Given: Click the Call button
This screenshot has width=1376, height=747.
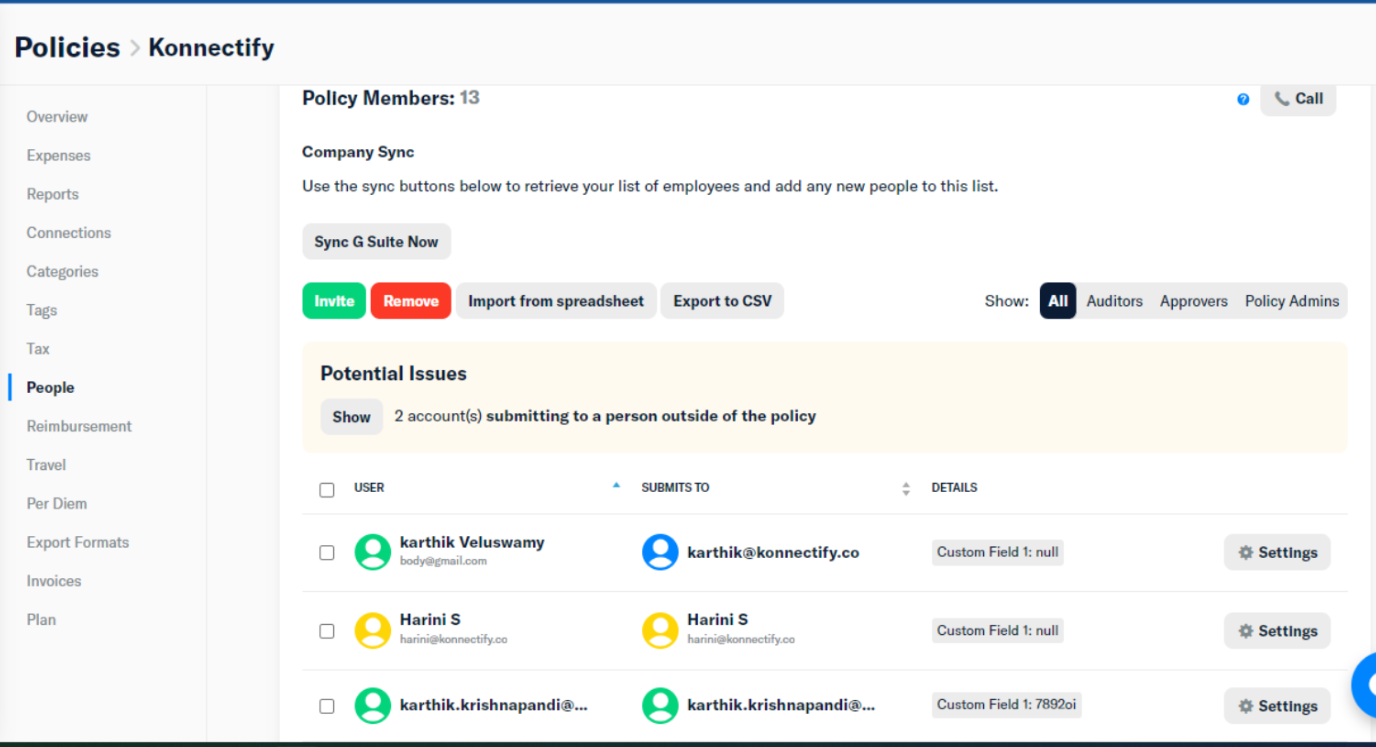Looking at the screenshot, I should click(x=1298, y=99).
